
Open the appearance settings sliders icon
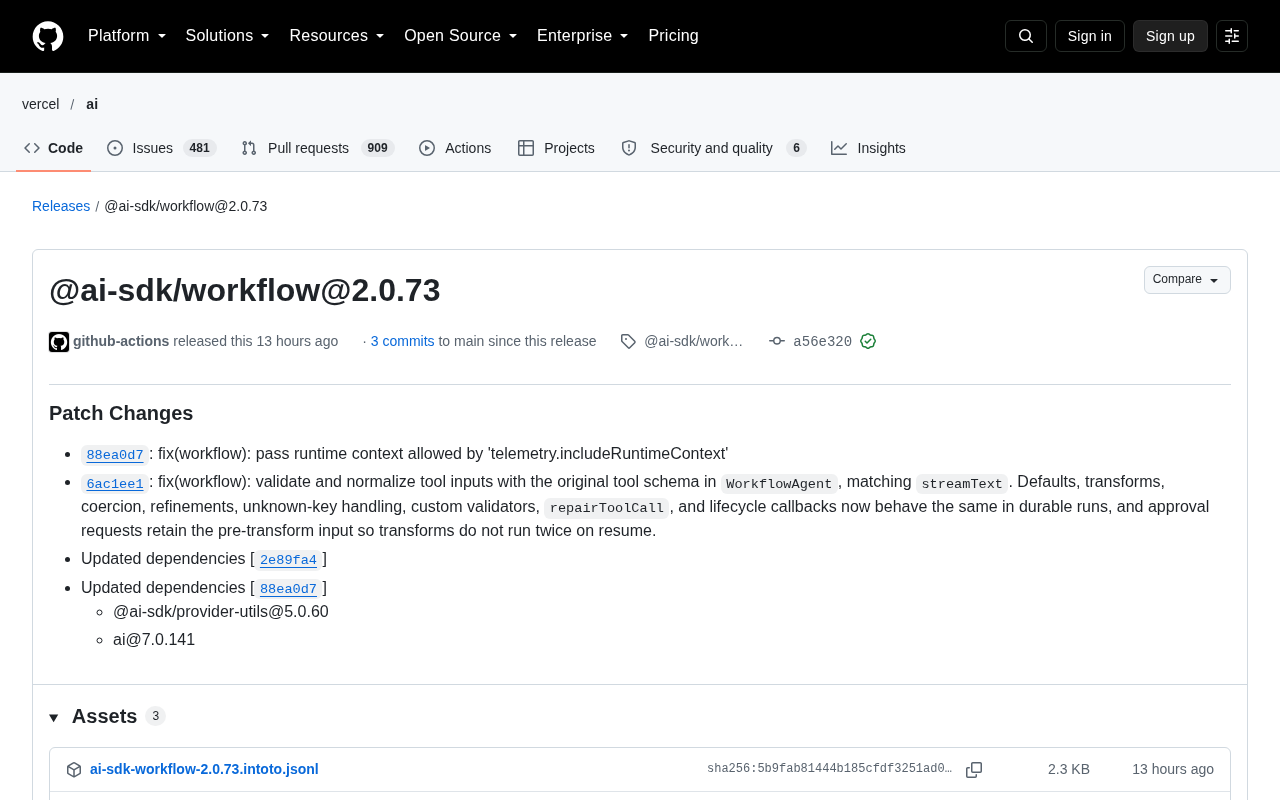pyautogui.click(x=1232, y=36)
